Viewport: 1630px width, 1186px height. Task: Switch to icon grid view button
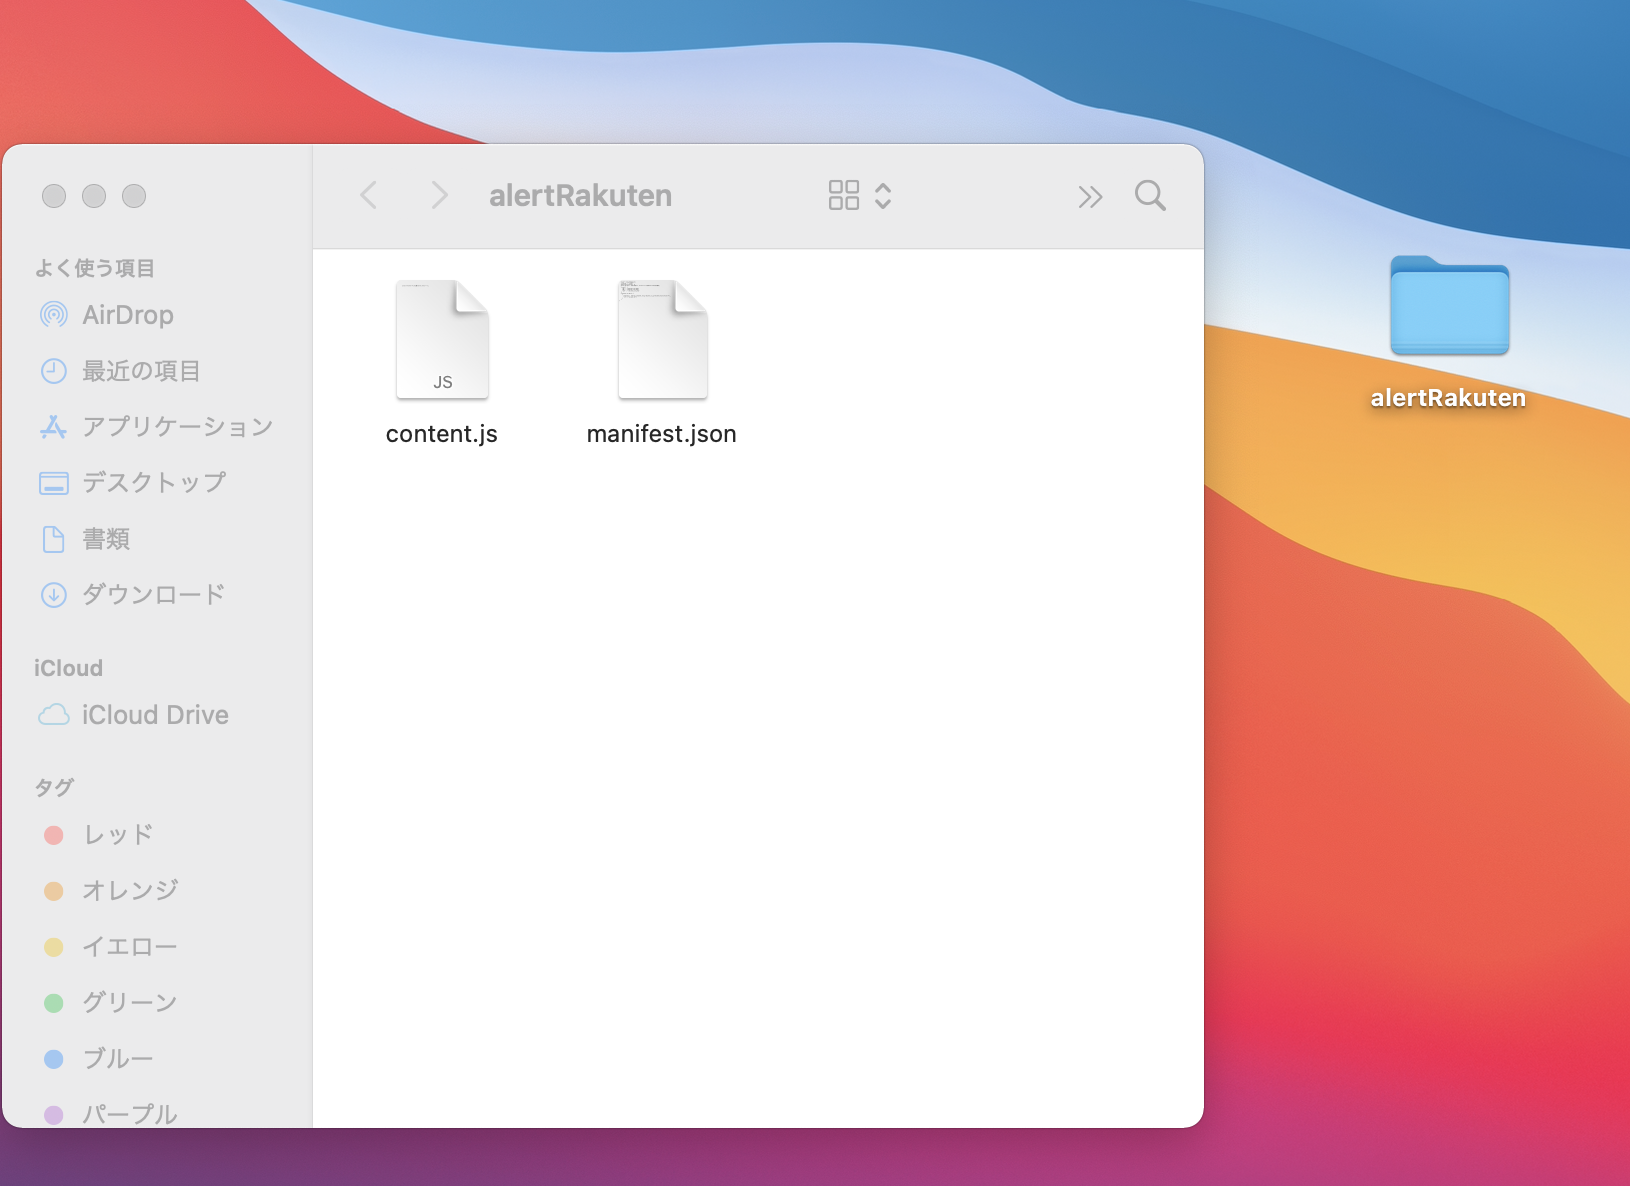click(x=844, y=195)
